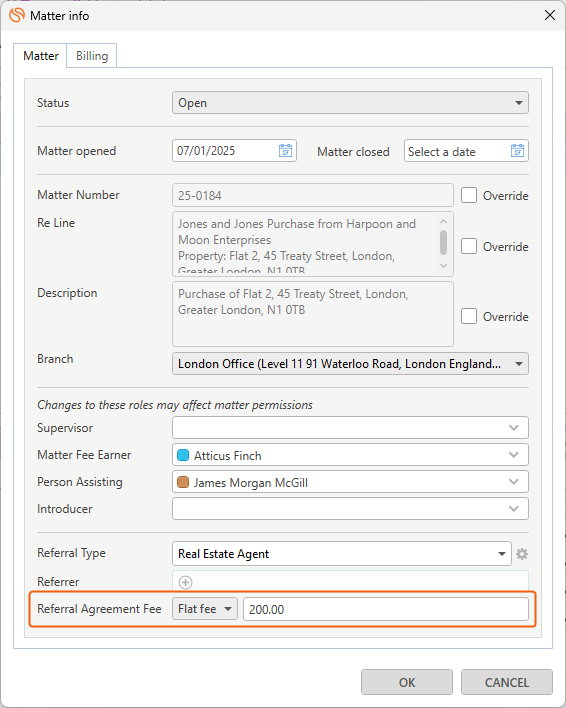Tick the Re Line Override checkbox
Viewport: 566px width, 708px height.
coord(469,247)
